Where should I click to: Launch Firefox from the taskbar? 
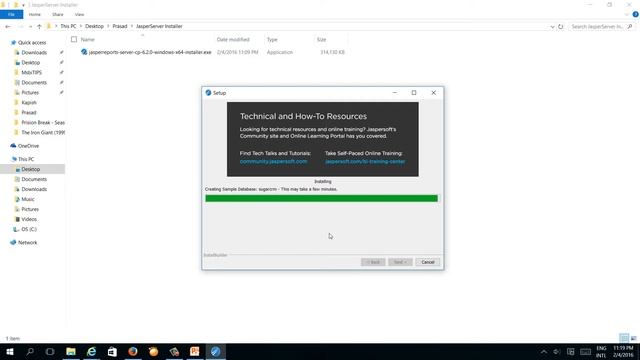pyautogui.click(x=133, y=351)
